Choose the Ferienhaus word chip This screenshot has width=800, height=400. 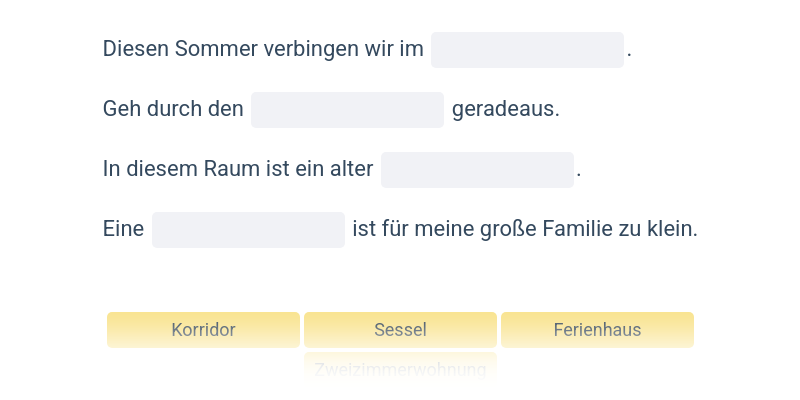[x=597, y=330]
